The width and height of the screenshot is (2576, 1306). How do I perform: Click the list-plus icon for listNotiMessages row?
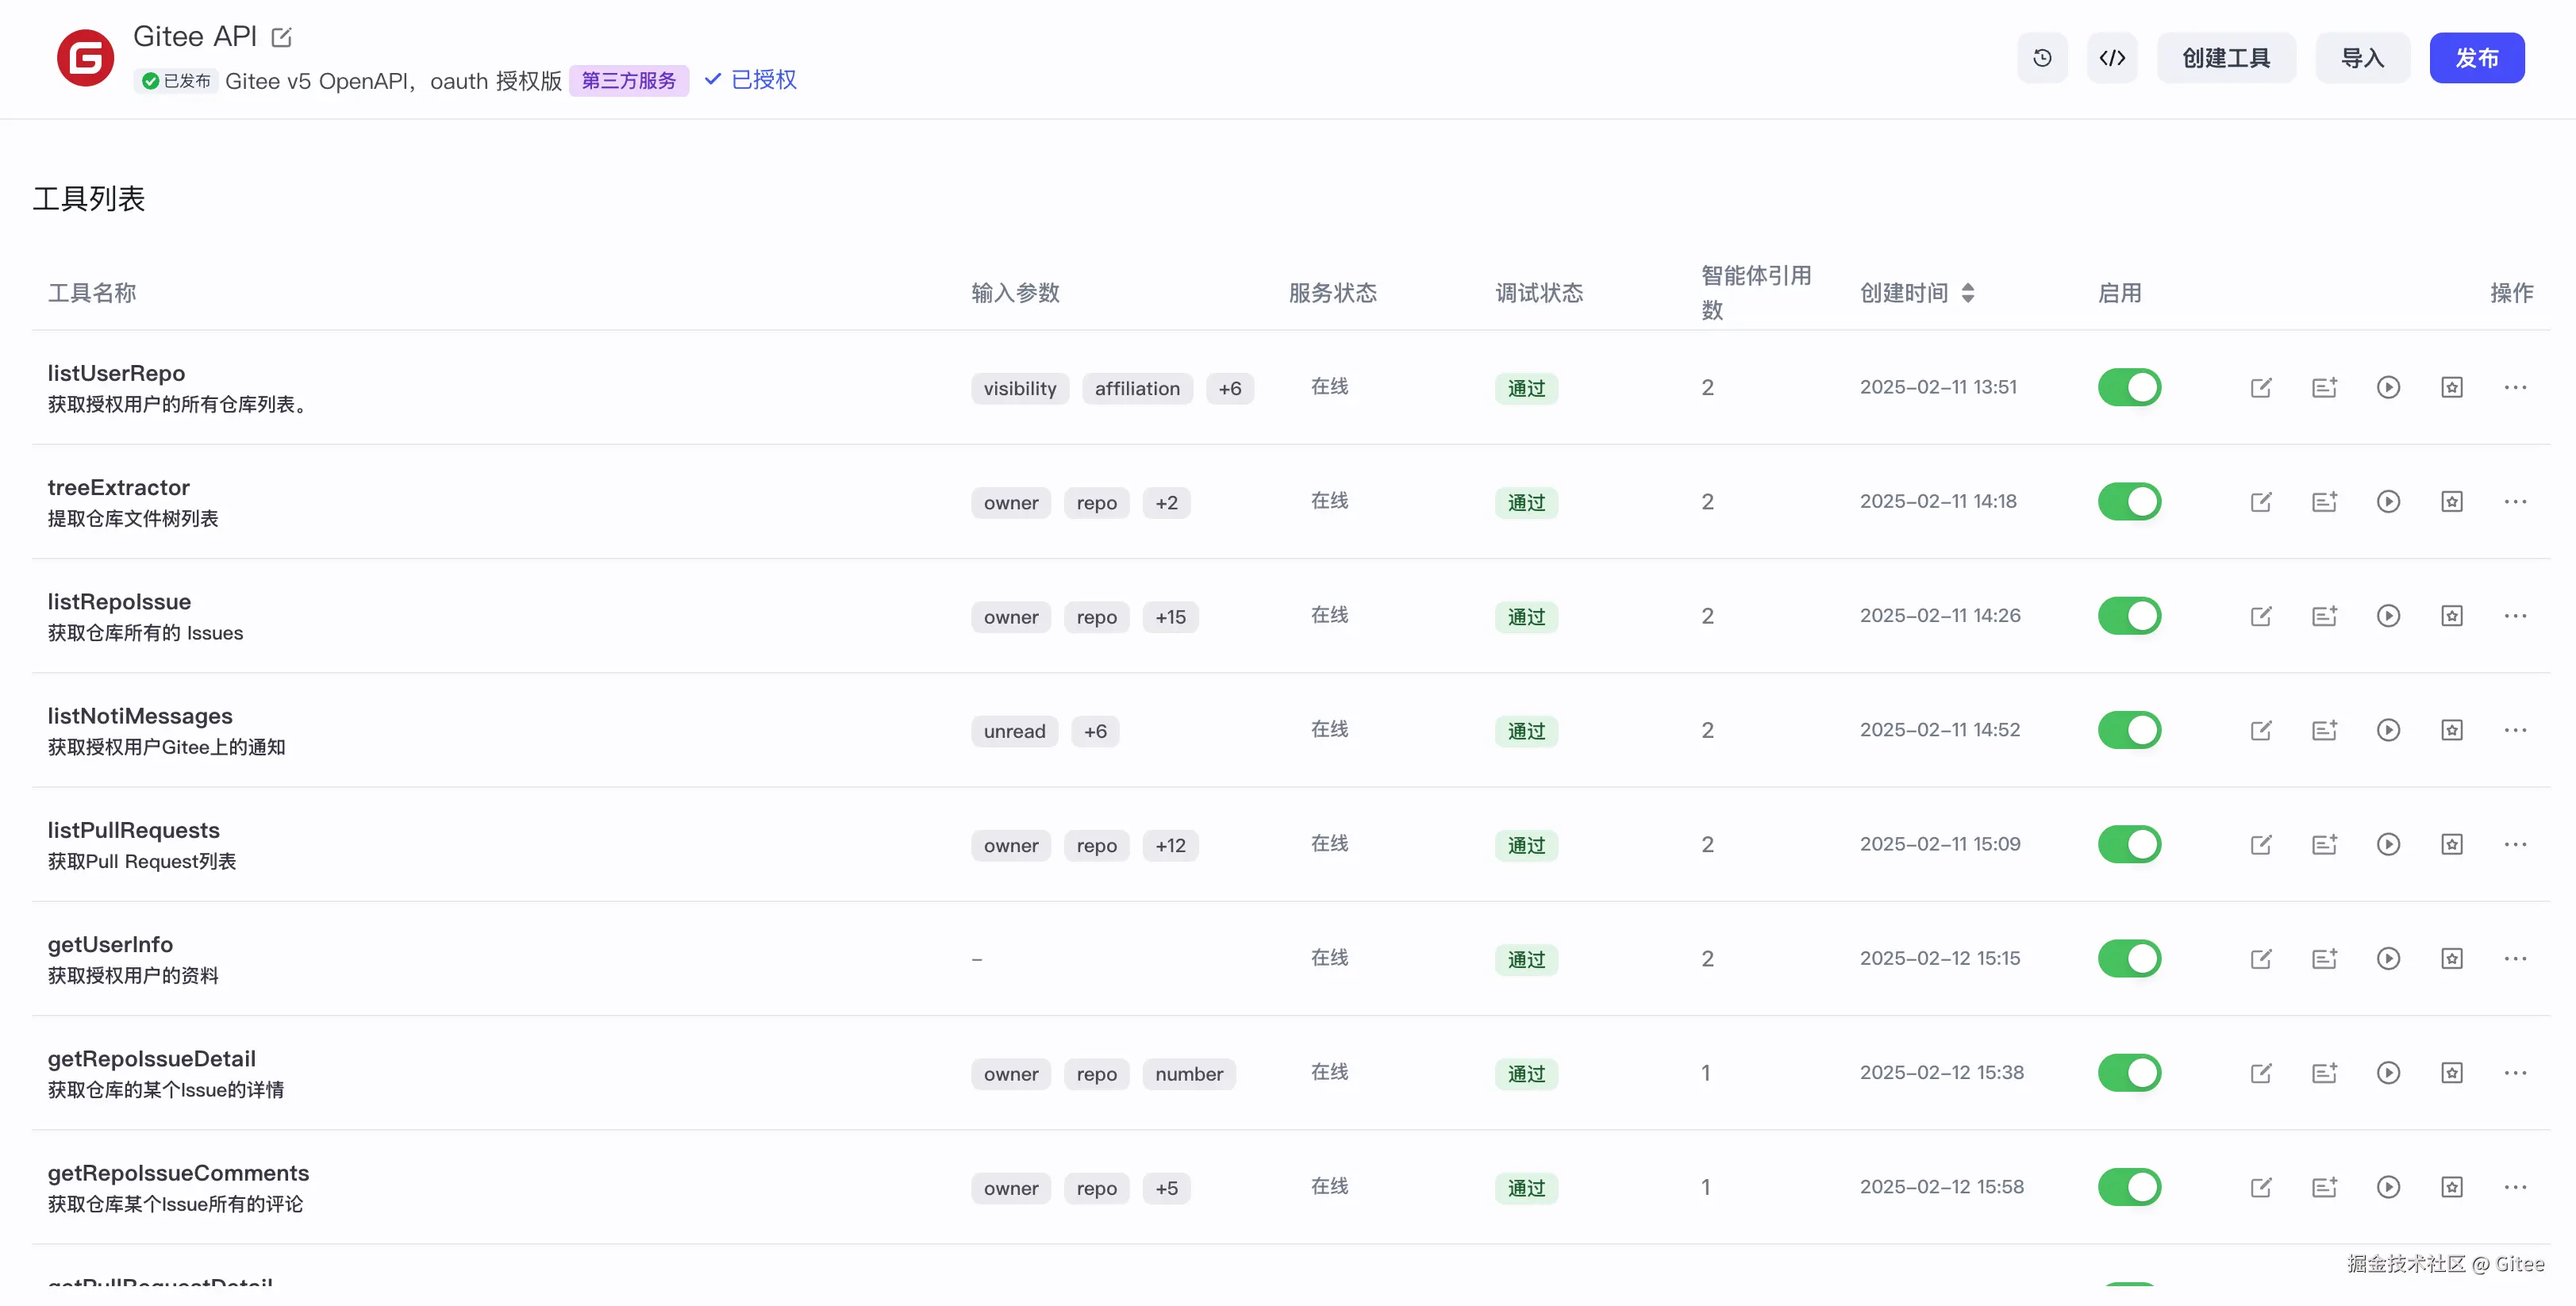click(x=2324, y=730)
